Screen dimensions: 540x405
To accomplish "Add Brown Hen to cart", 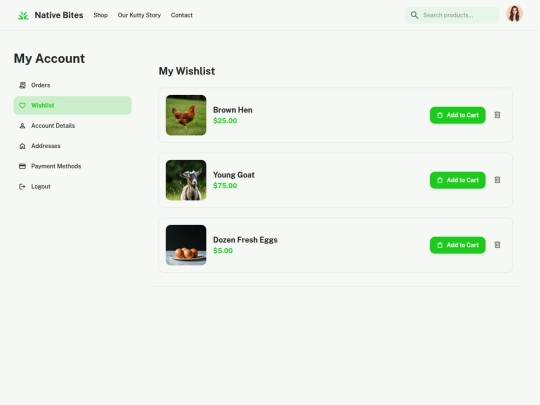I will tap(457, 115).
